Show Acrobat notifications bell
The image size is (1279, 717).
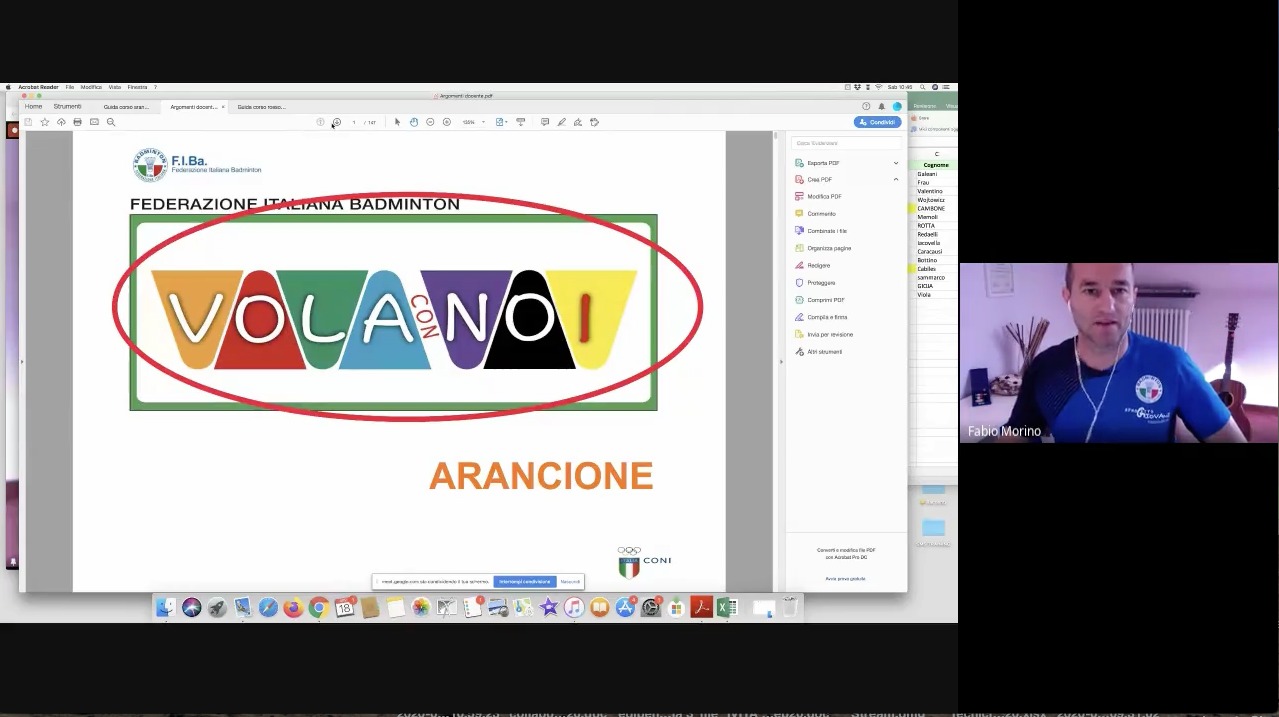(881, 106)
